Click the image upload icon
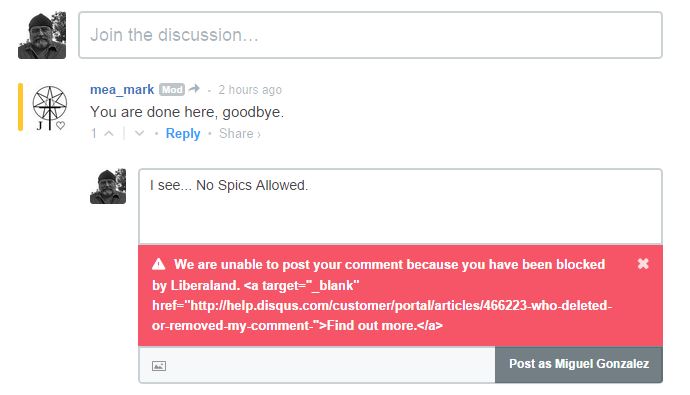 click(x=159, y=366)
